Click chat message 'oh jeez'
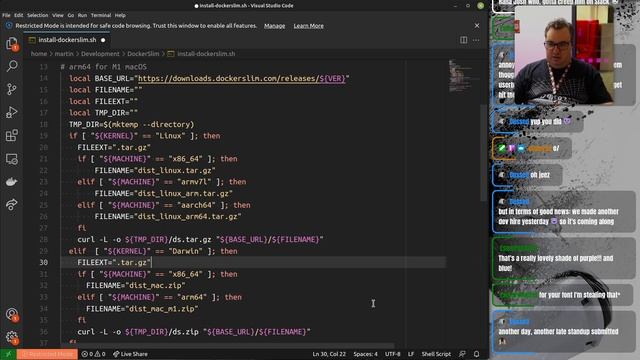The image size is (640, 360). (540, 175)
